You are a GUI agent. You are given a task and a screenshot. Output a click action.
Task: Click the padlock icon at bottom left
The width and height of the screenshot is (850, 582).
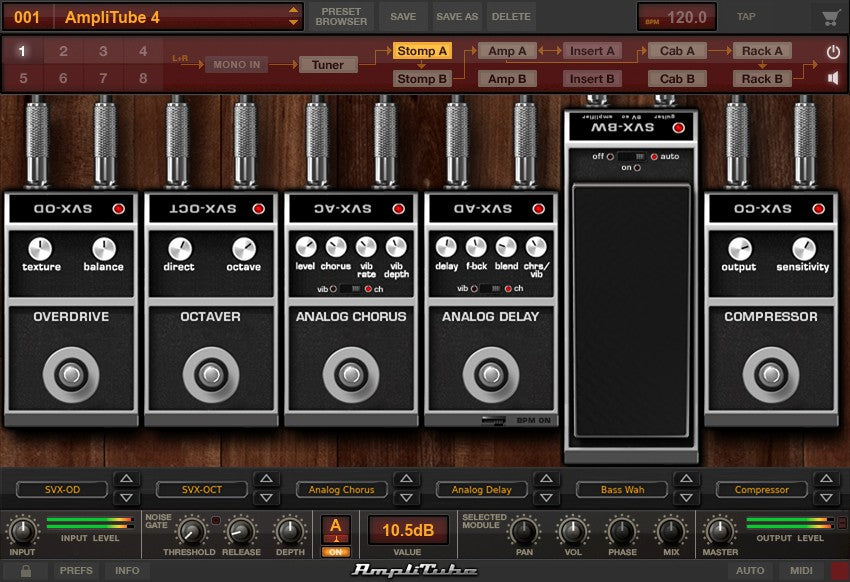point(25,571)
